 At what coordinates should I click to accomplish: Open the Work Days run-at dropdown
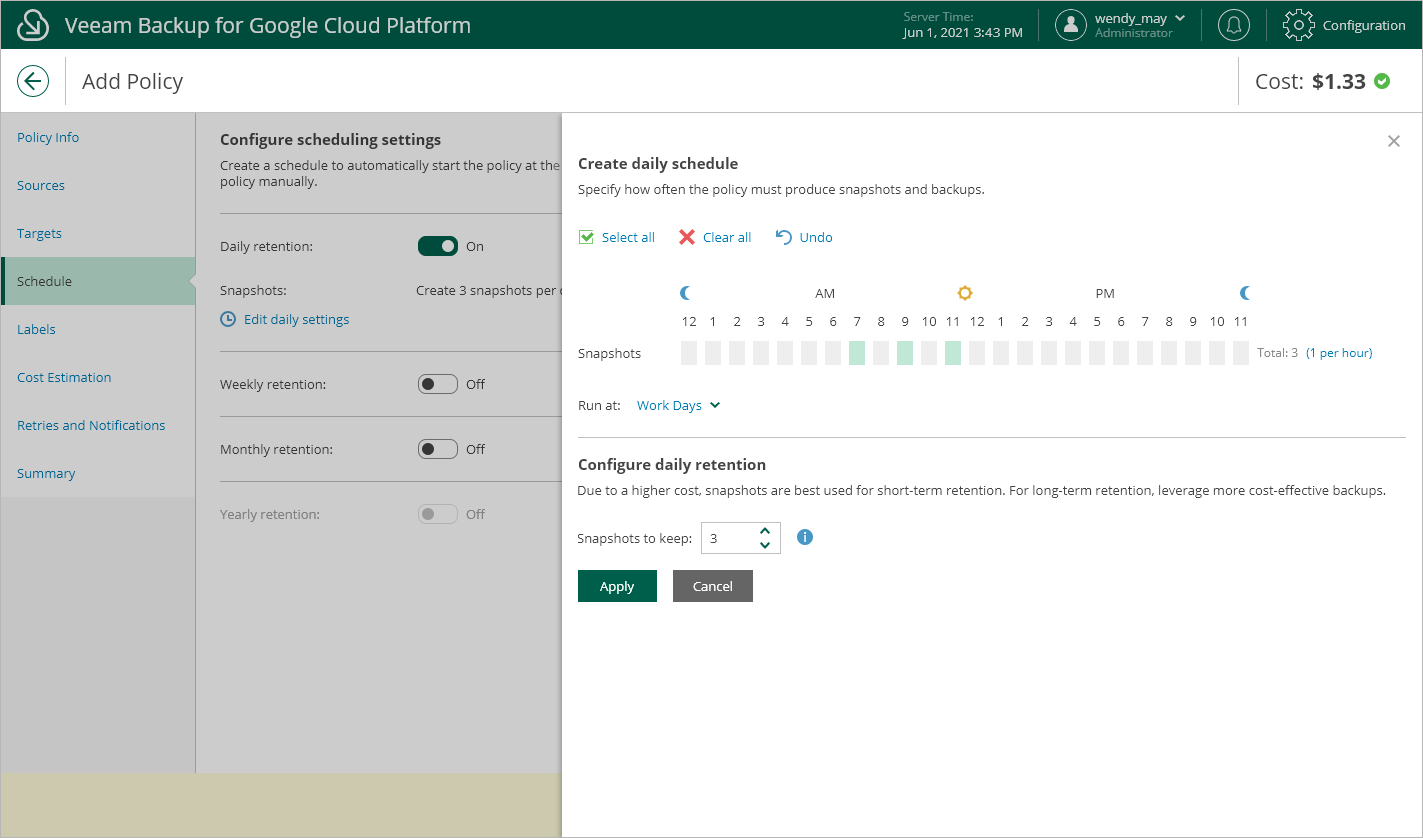678,405
